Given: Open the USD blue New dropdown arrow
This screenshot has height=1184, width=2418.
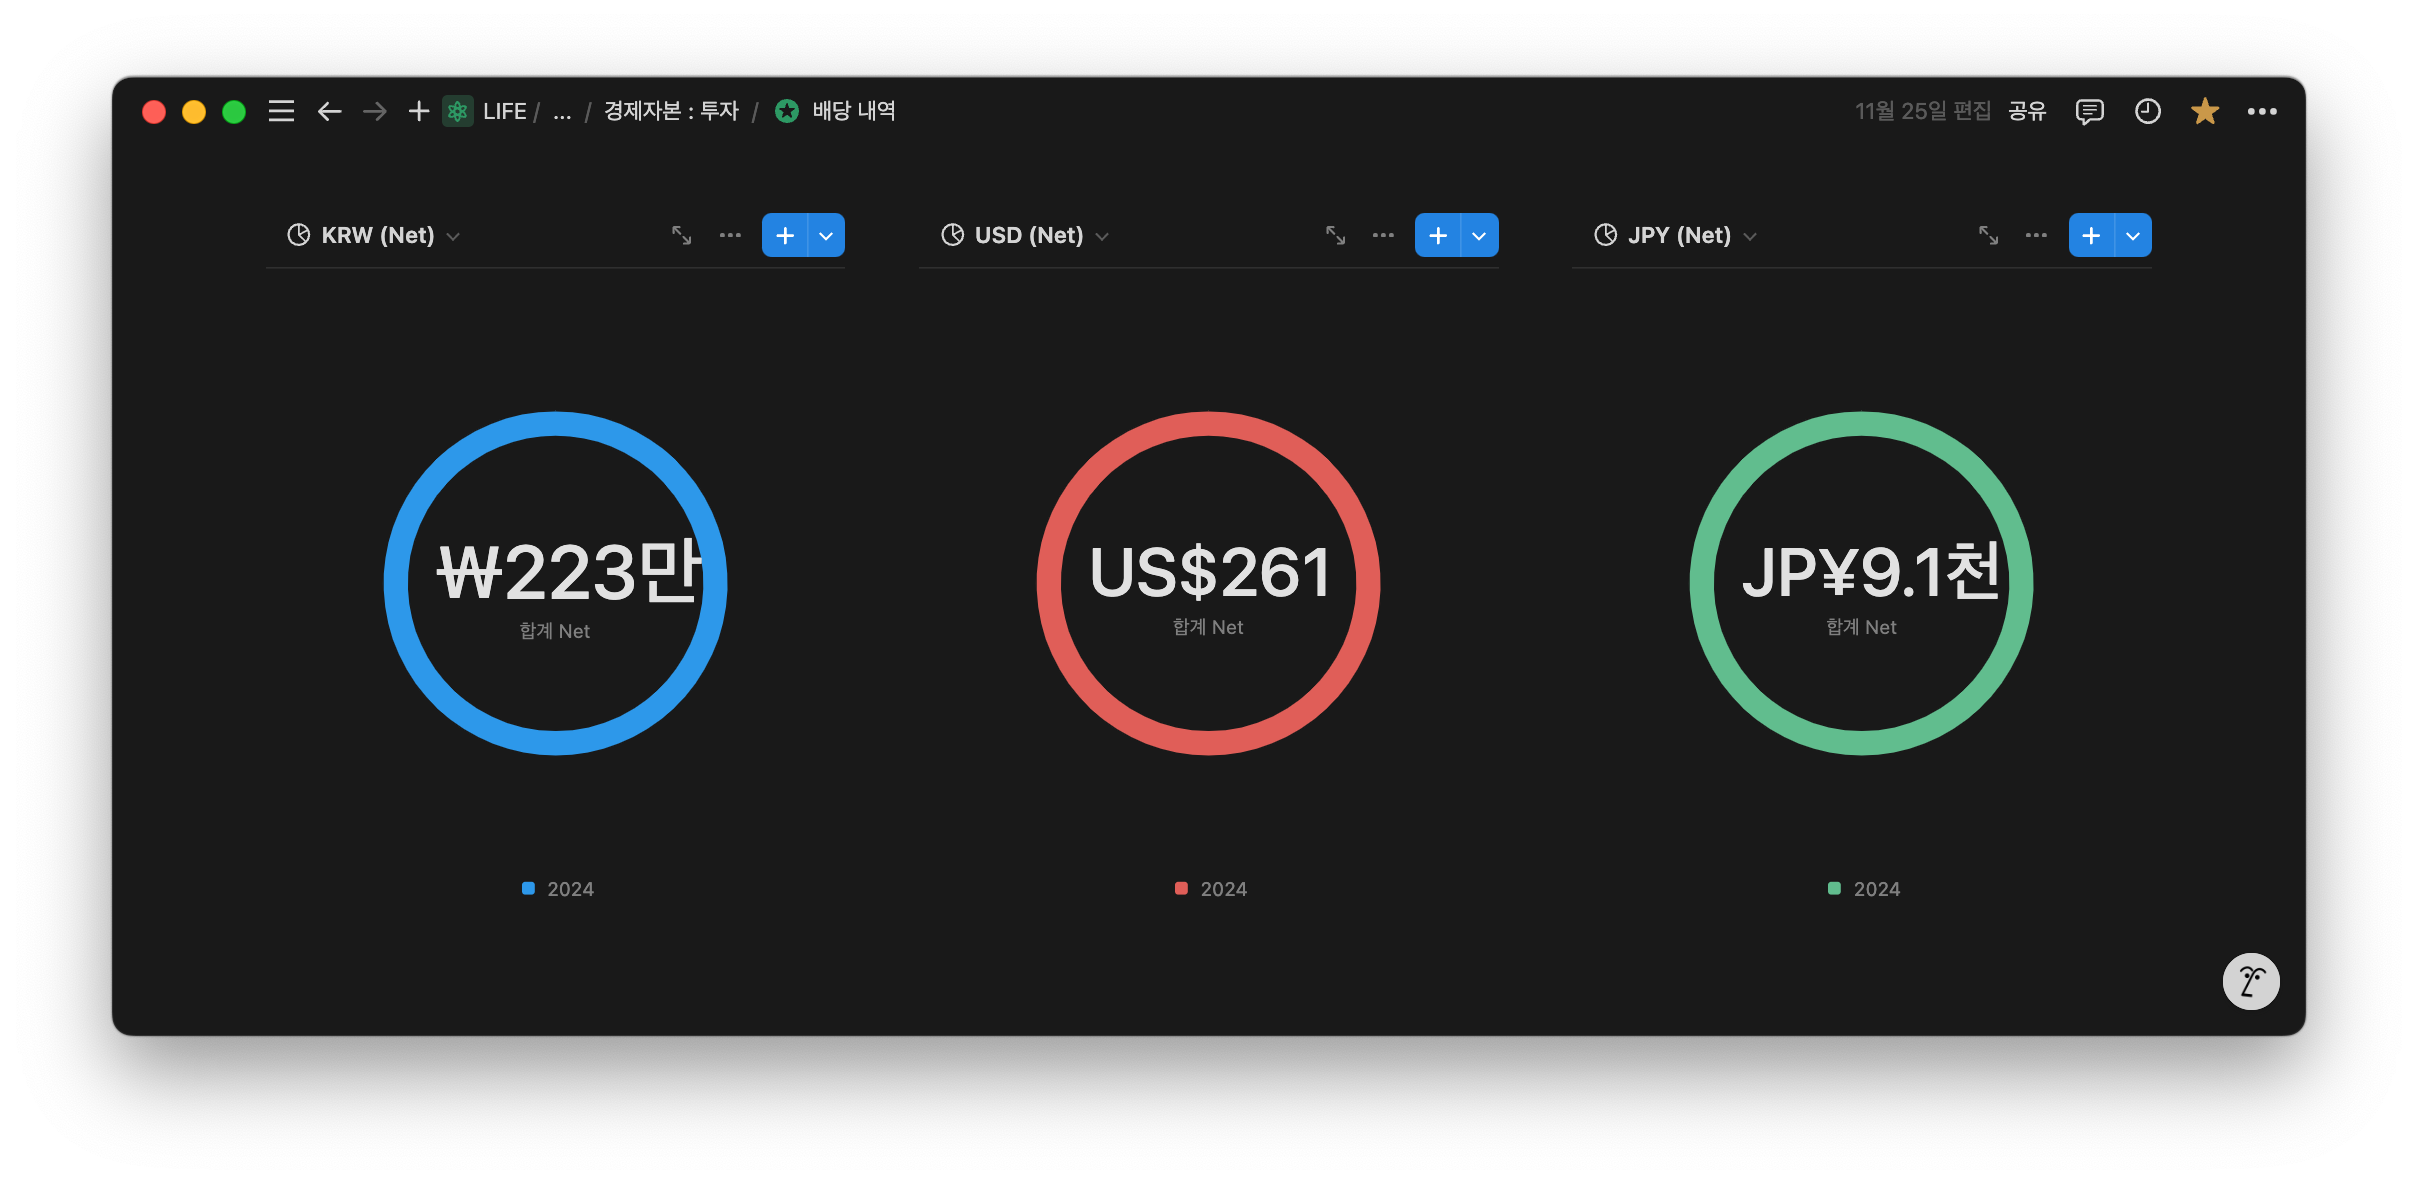Looking at the screenshot, I should click(x=1479, y=235).
